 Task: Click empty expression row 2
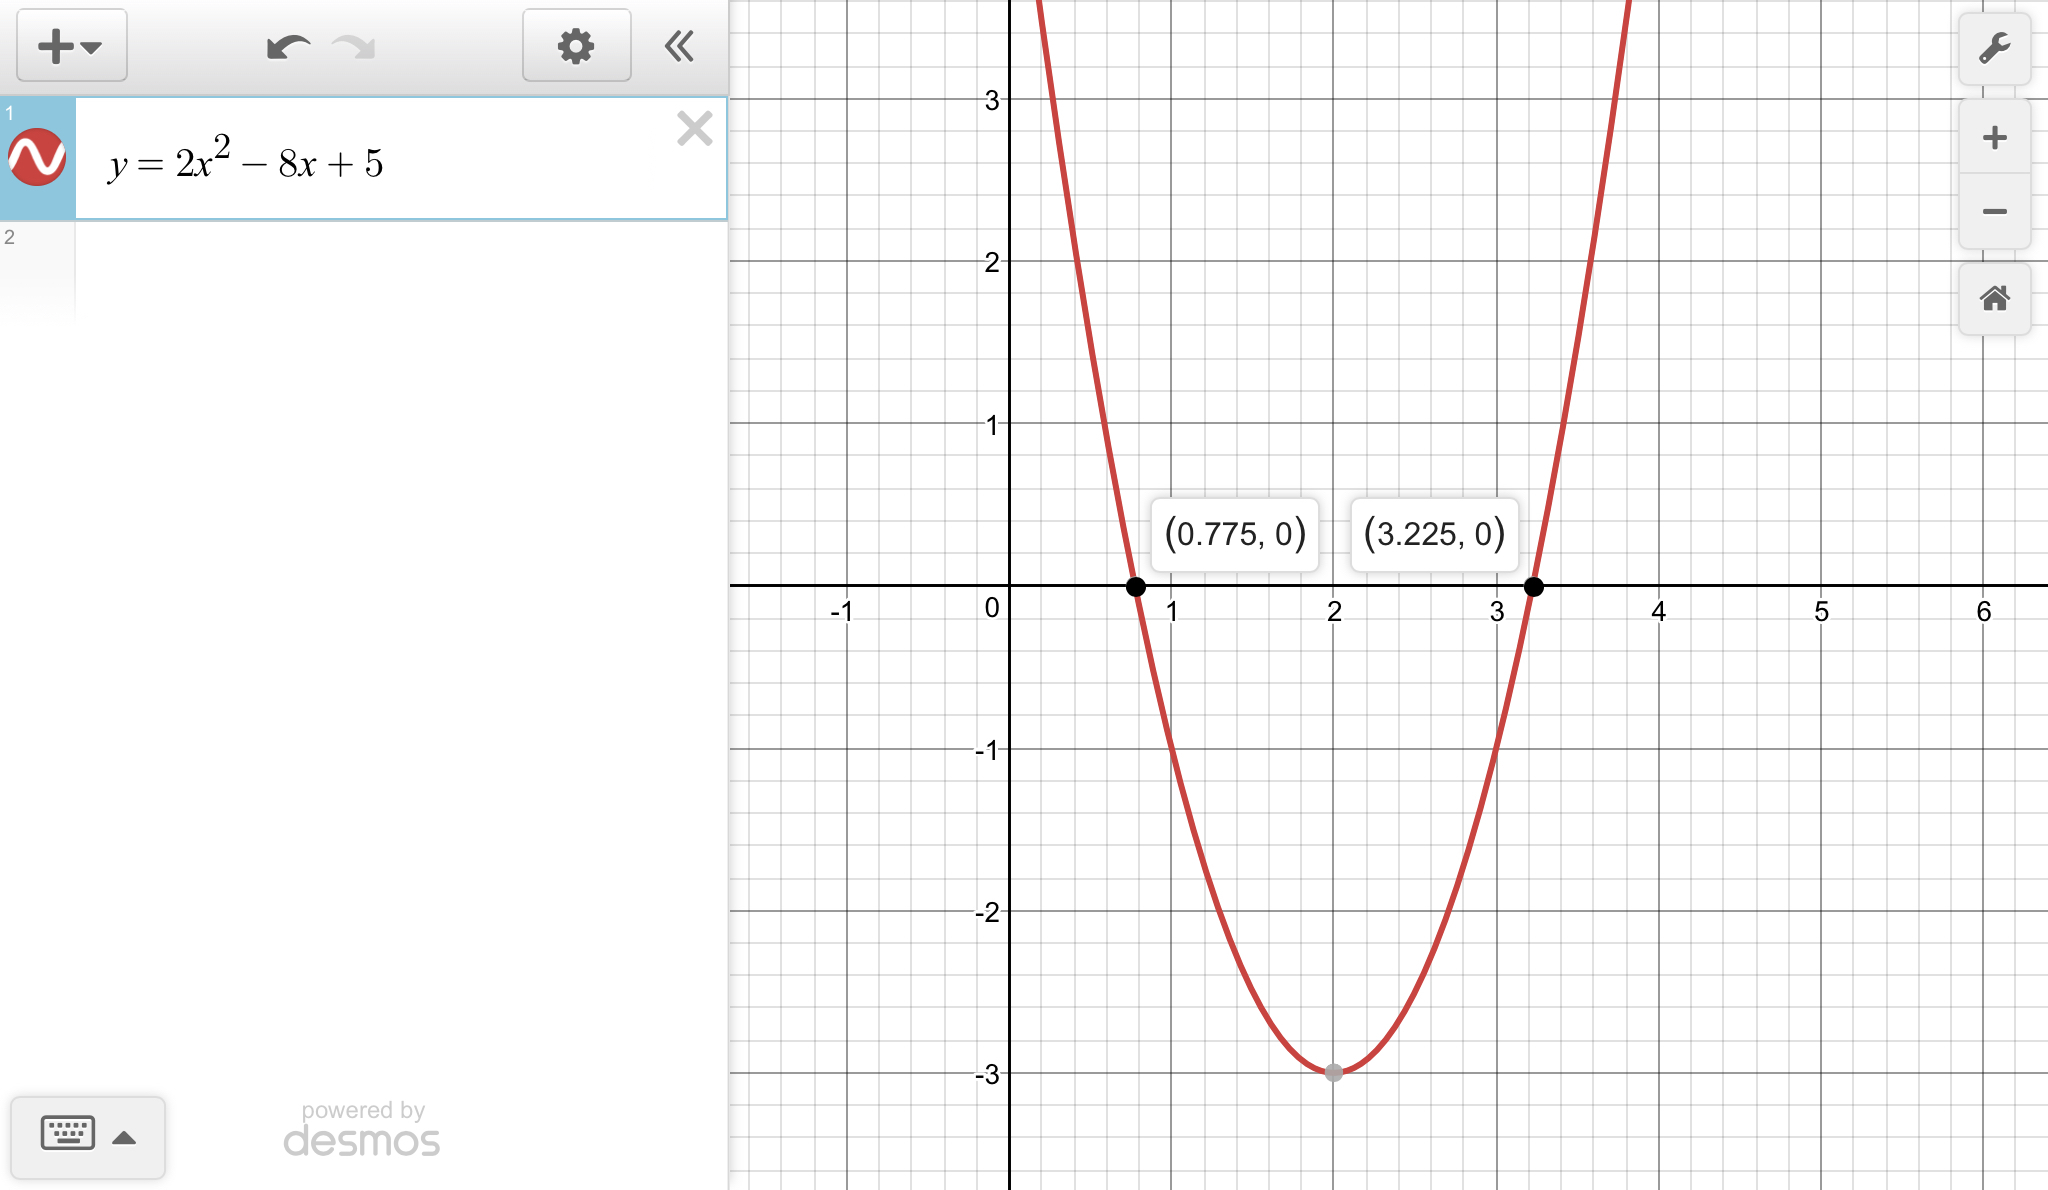400,270
